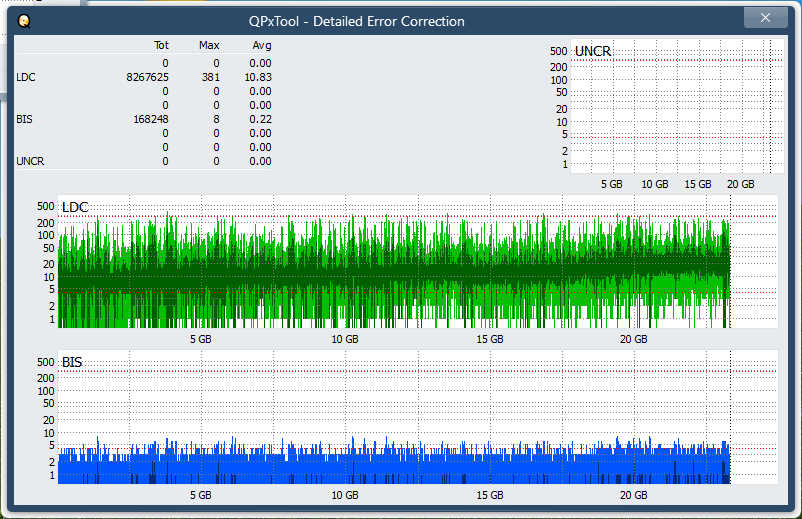Select the LDC max value 381
This screenshot has height=519, width=802.
pos(209,77)
